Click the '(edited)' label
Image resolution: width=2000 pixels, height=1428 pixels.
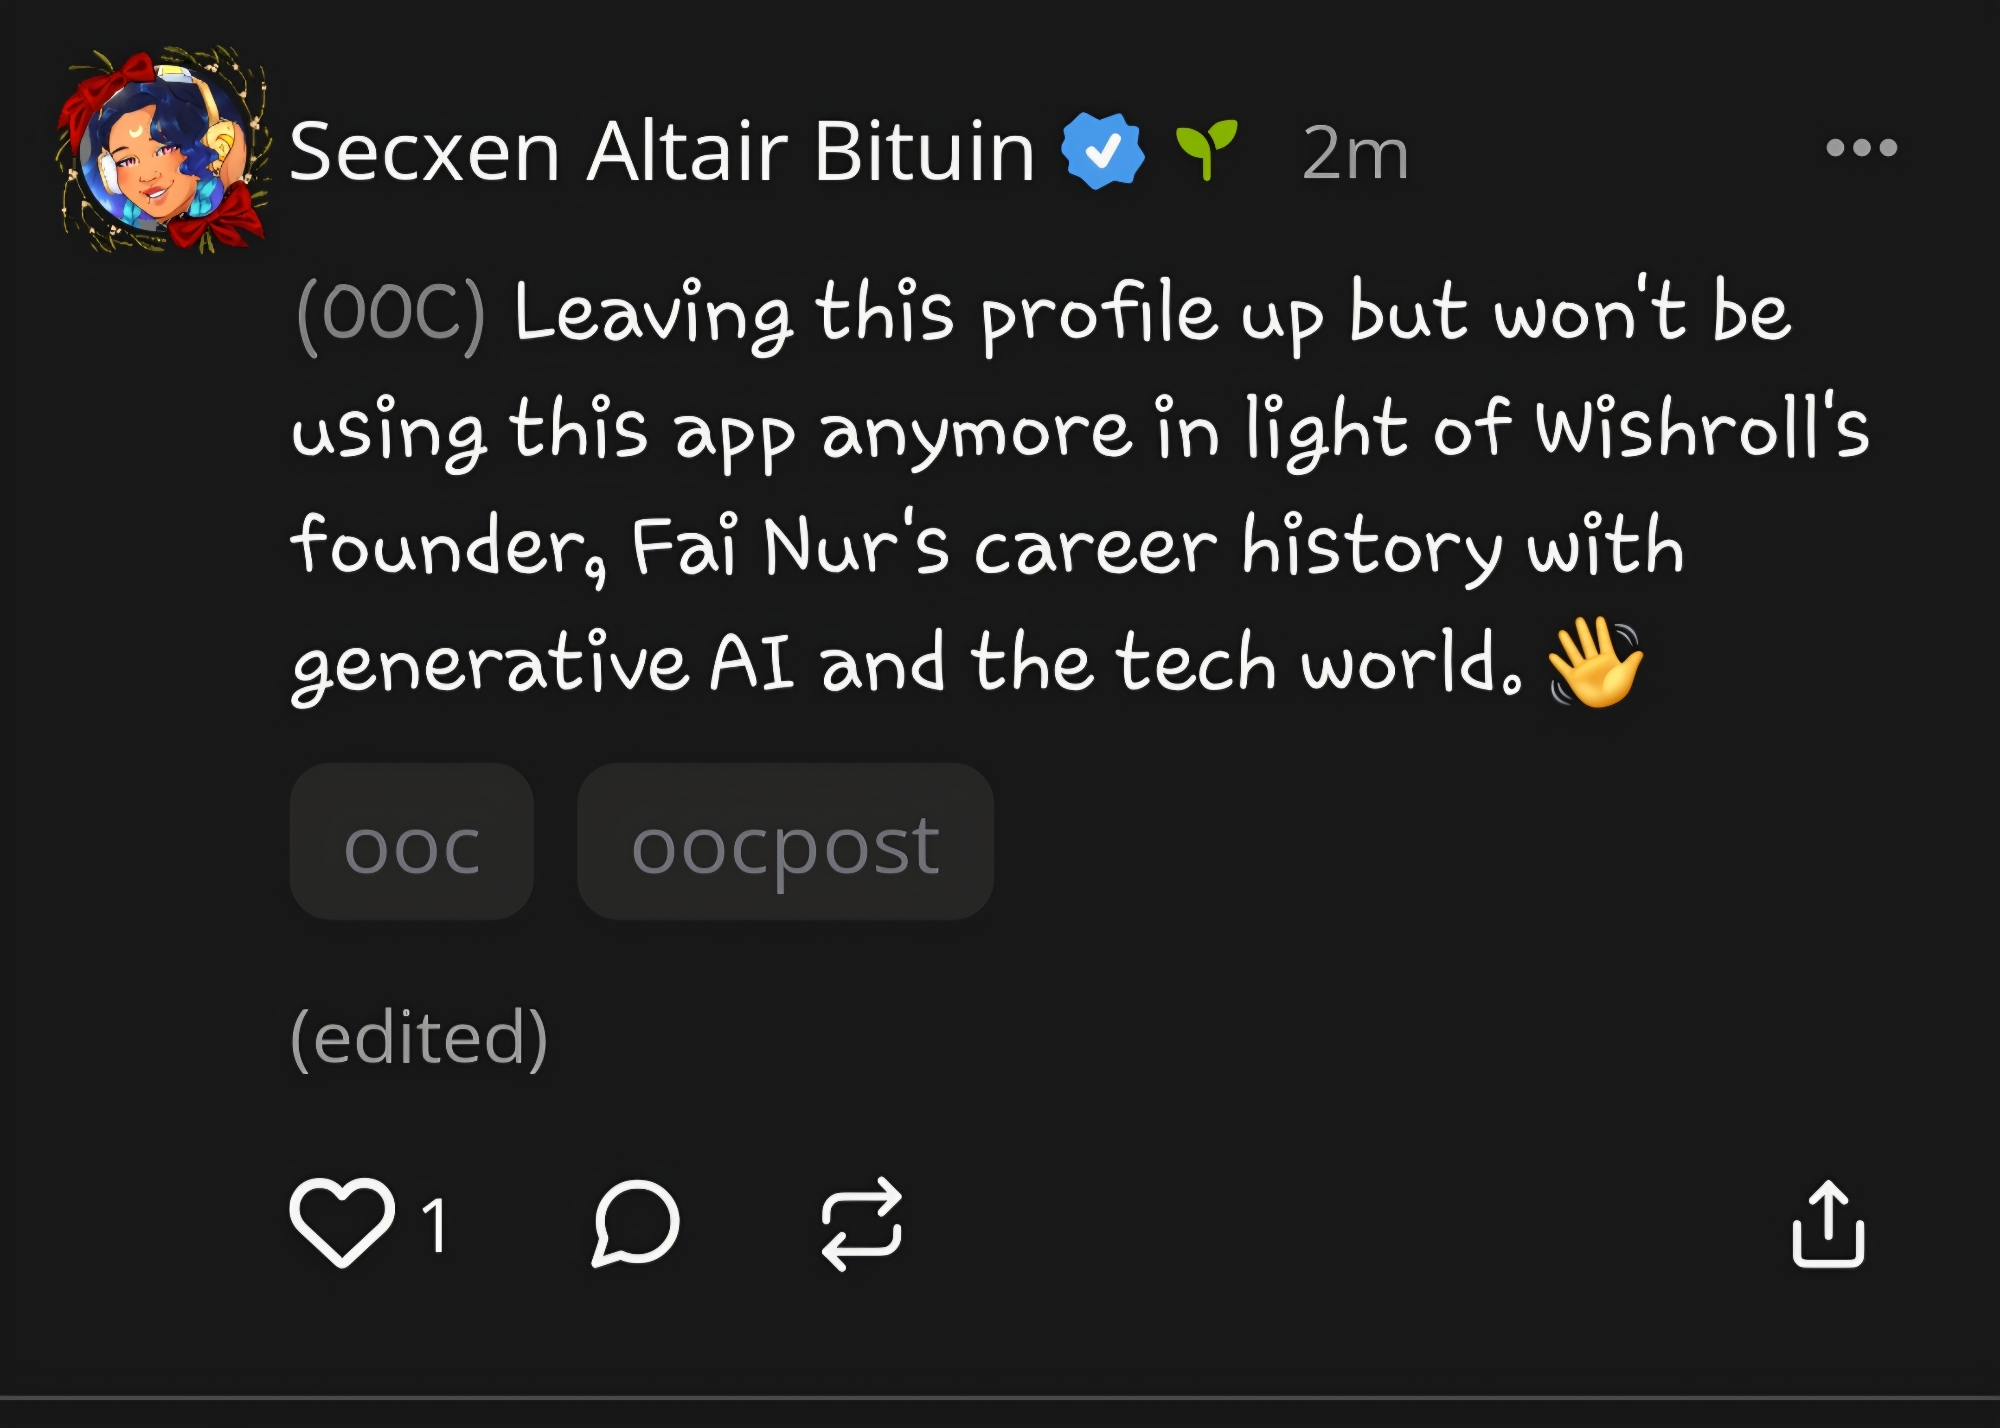[x=419, y=1037]
